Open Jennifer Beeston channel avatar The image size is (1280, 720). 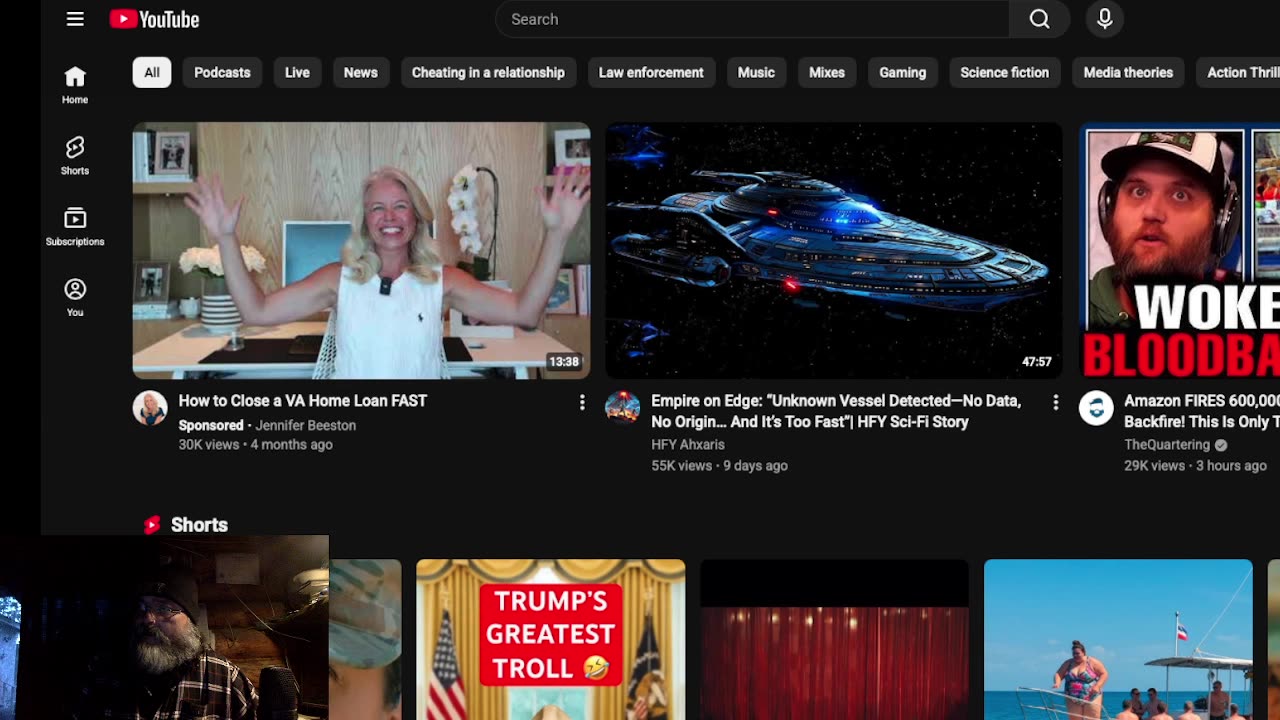tap(150, 408)
